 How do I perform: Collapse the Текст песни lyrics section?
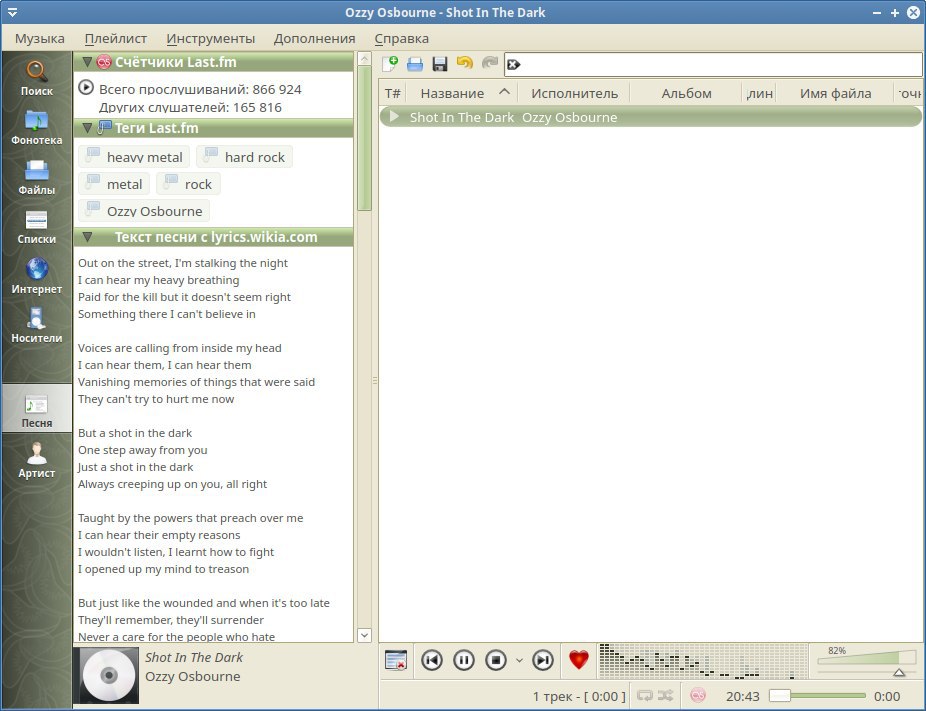pos(87,237)
